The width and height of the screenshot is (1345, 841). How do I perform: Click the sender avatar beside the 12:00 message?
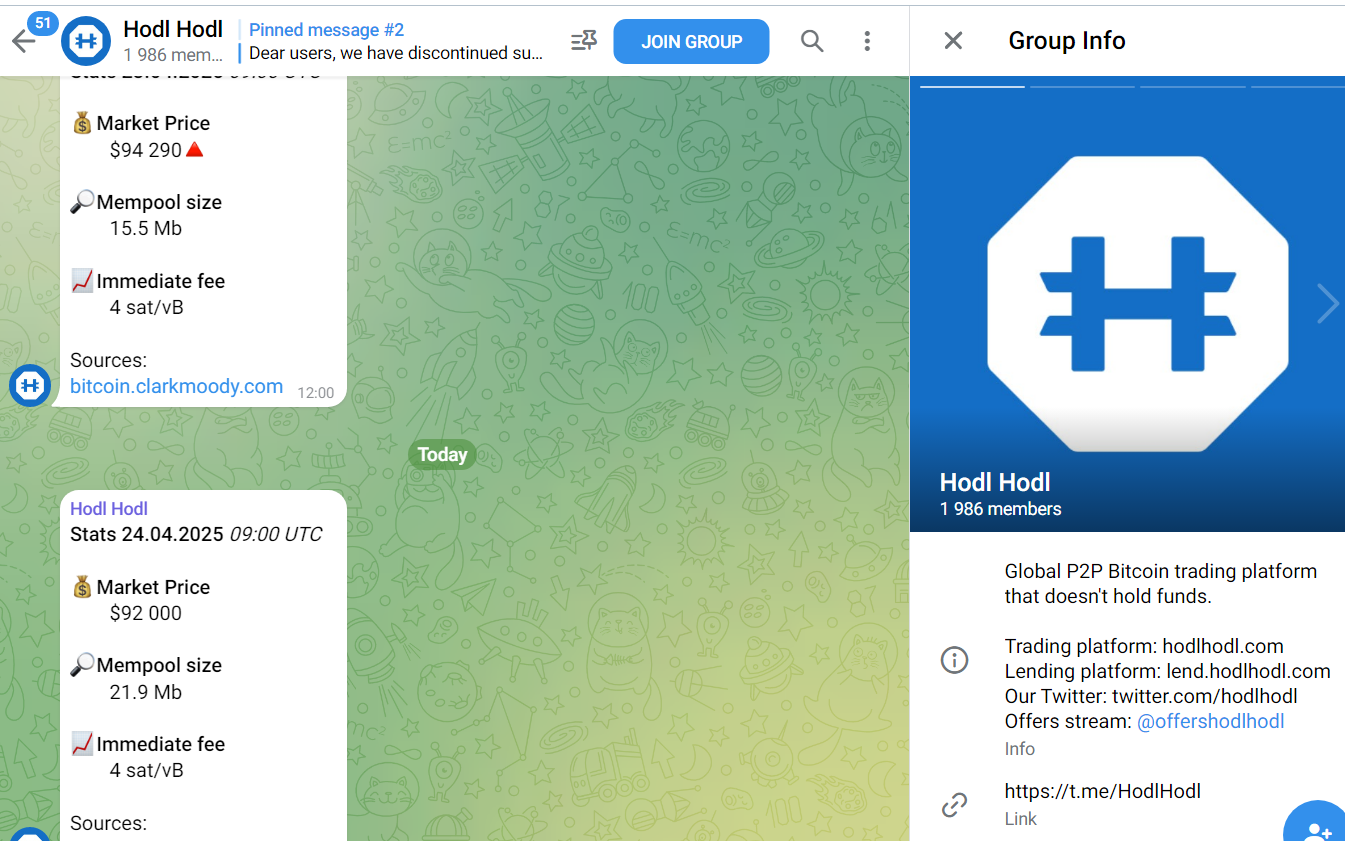click(x=30, y=385)
